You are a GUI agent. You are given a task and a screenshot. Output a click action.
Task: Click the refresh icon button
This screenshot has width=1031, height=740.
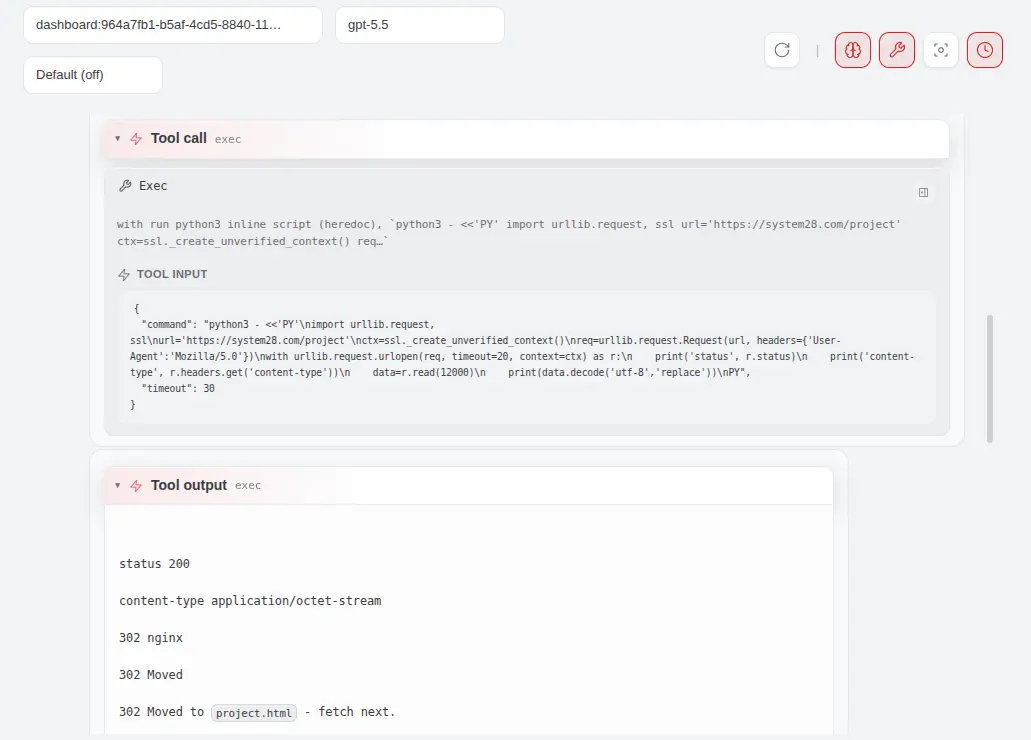(782, 50)
